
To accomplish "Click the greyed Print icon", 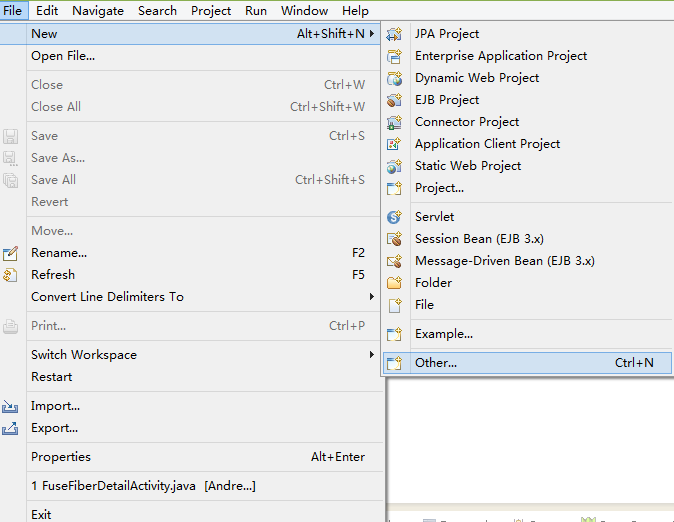I will pos(10,326).
